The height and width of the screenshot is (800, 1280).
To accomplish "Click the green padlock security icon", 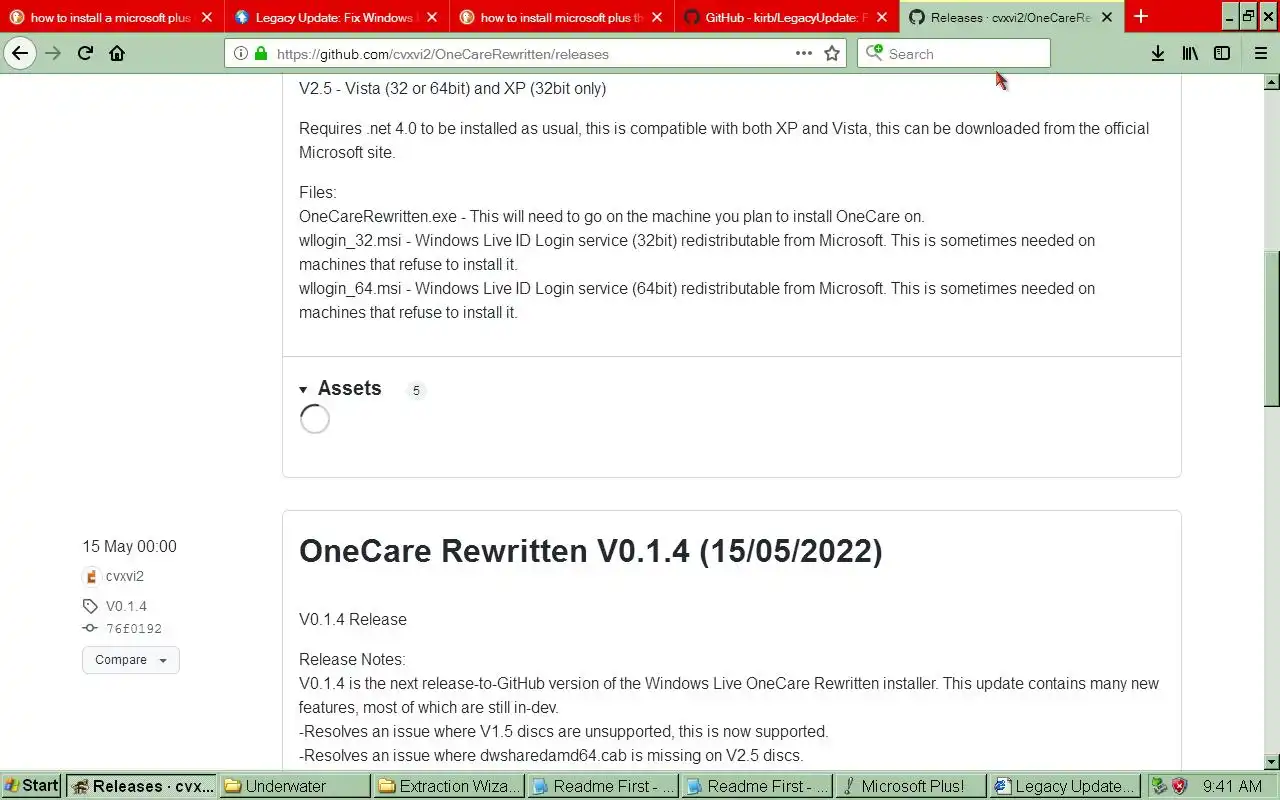I will [261, 54].
